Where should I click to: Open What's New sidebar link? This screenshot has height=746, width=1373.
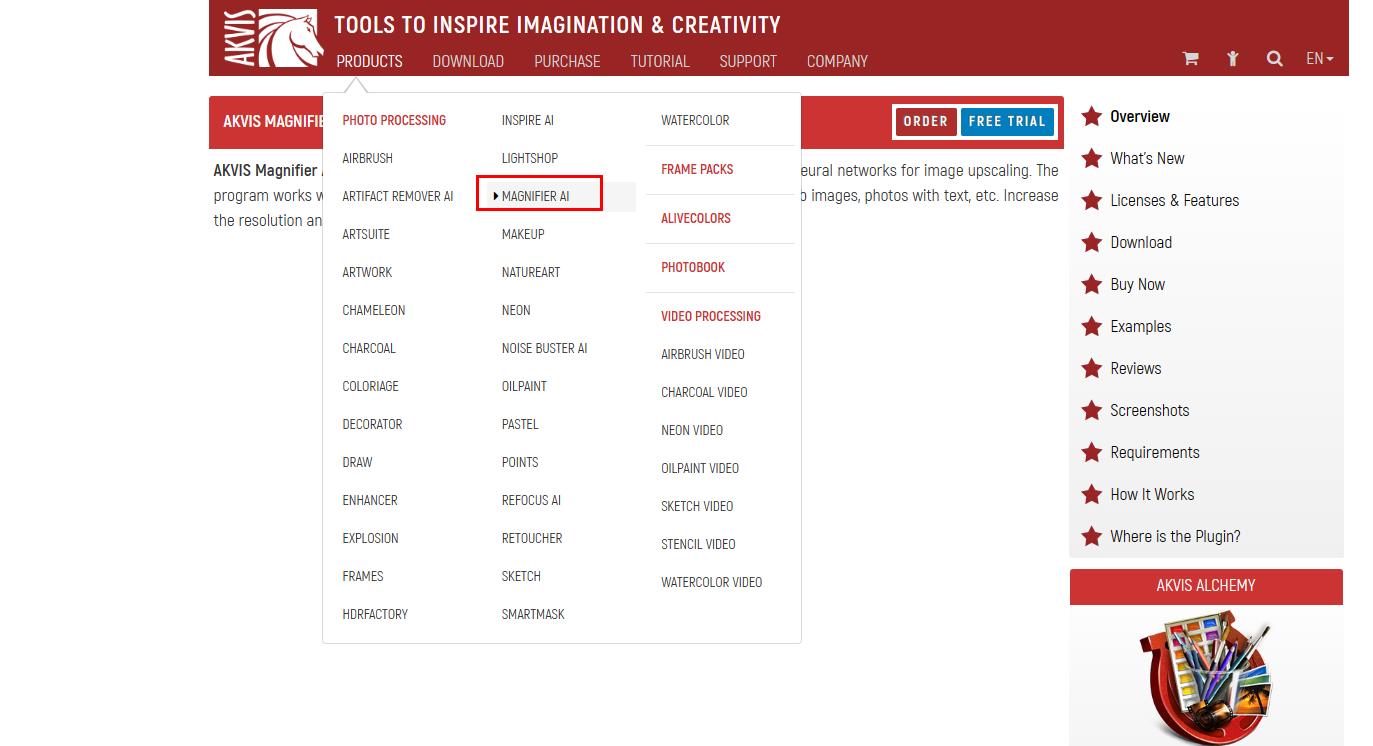coord(1147,158)
